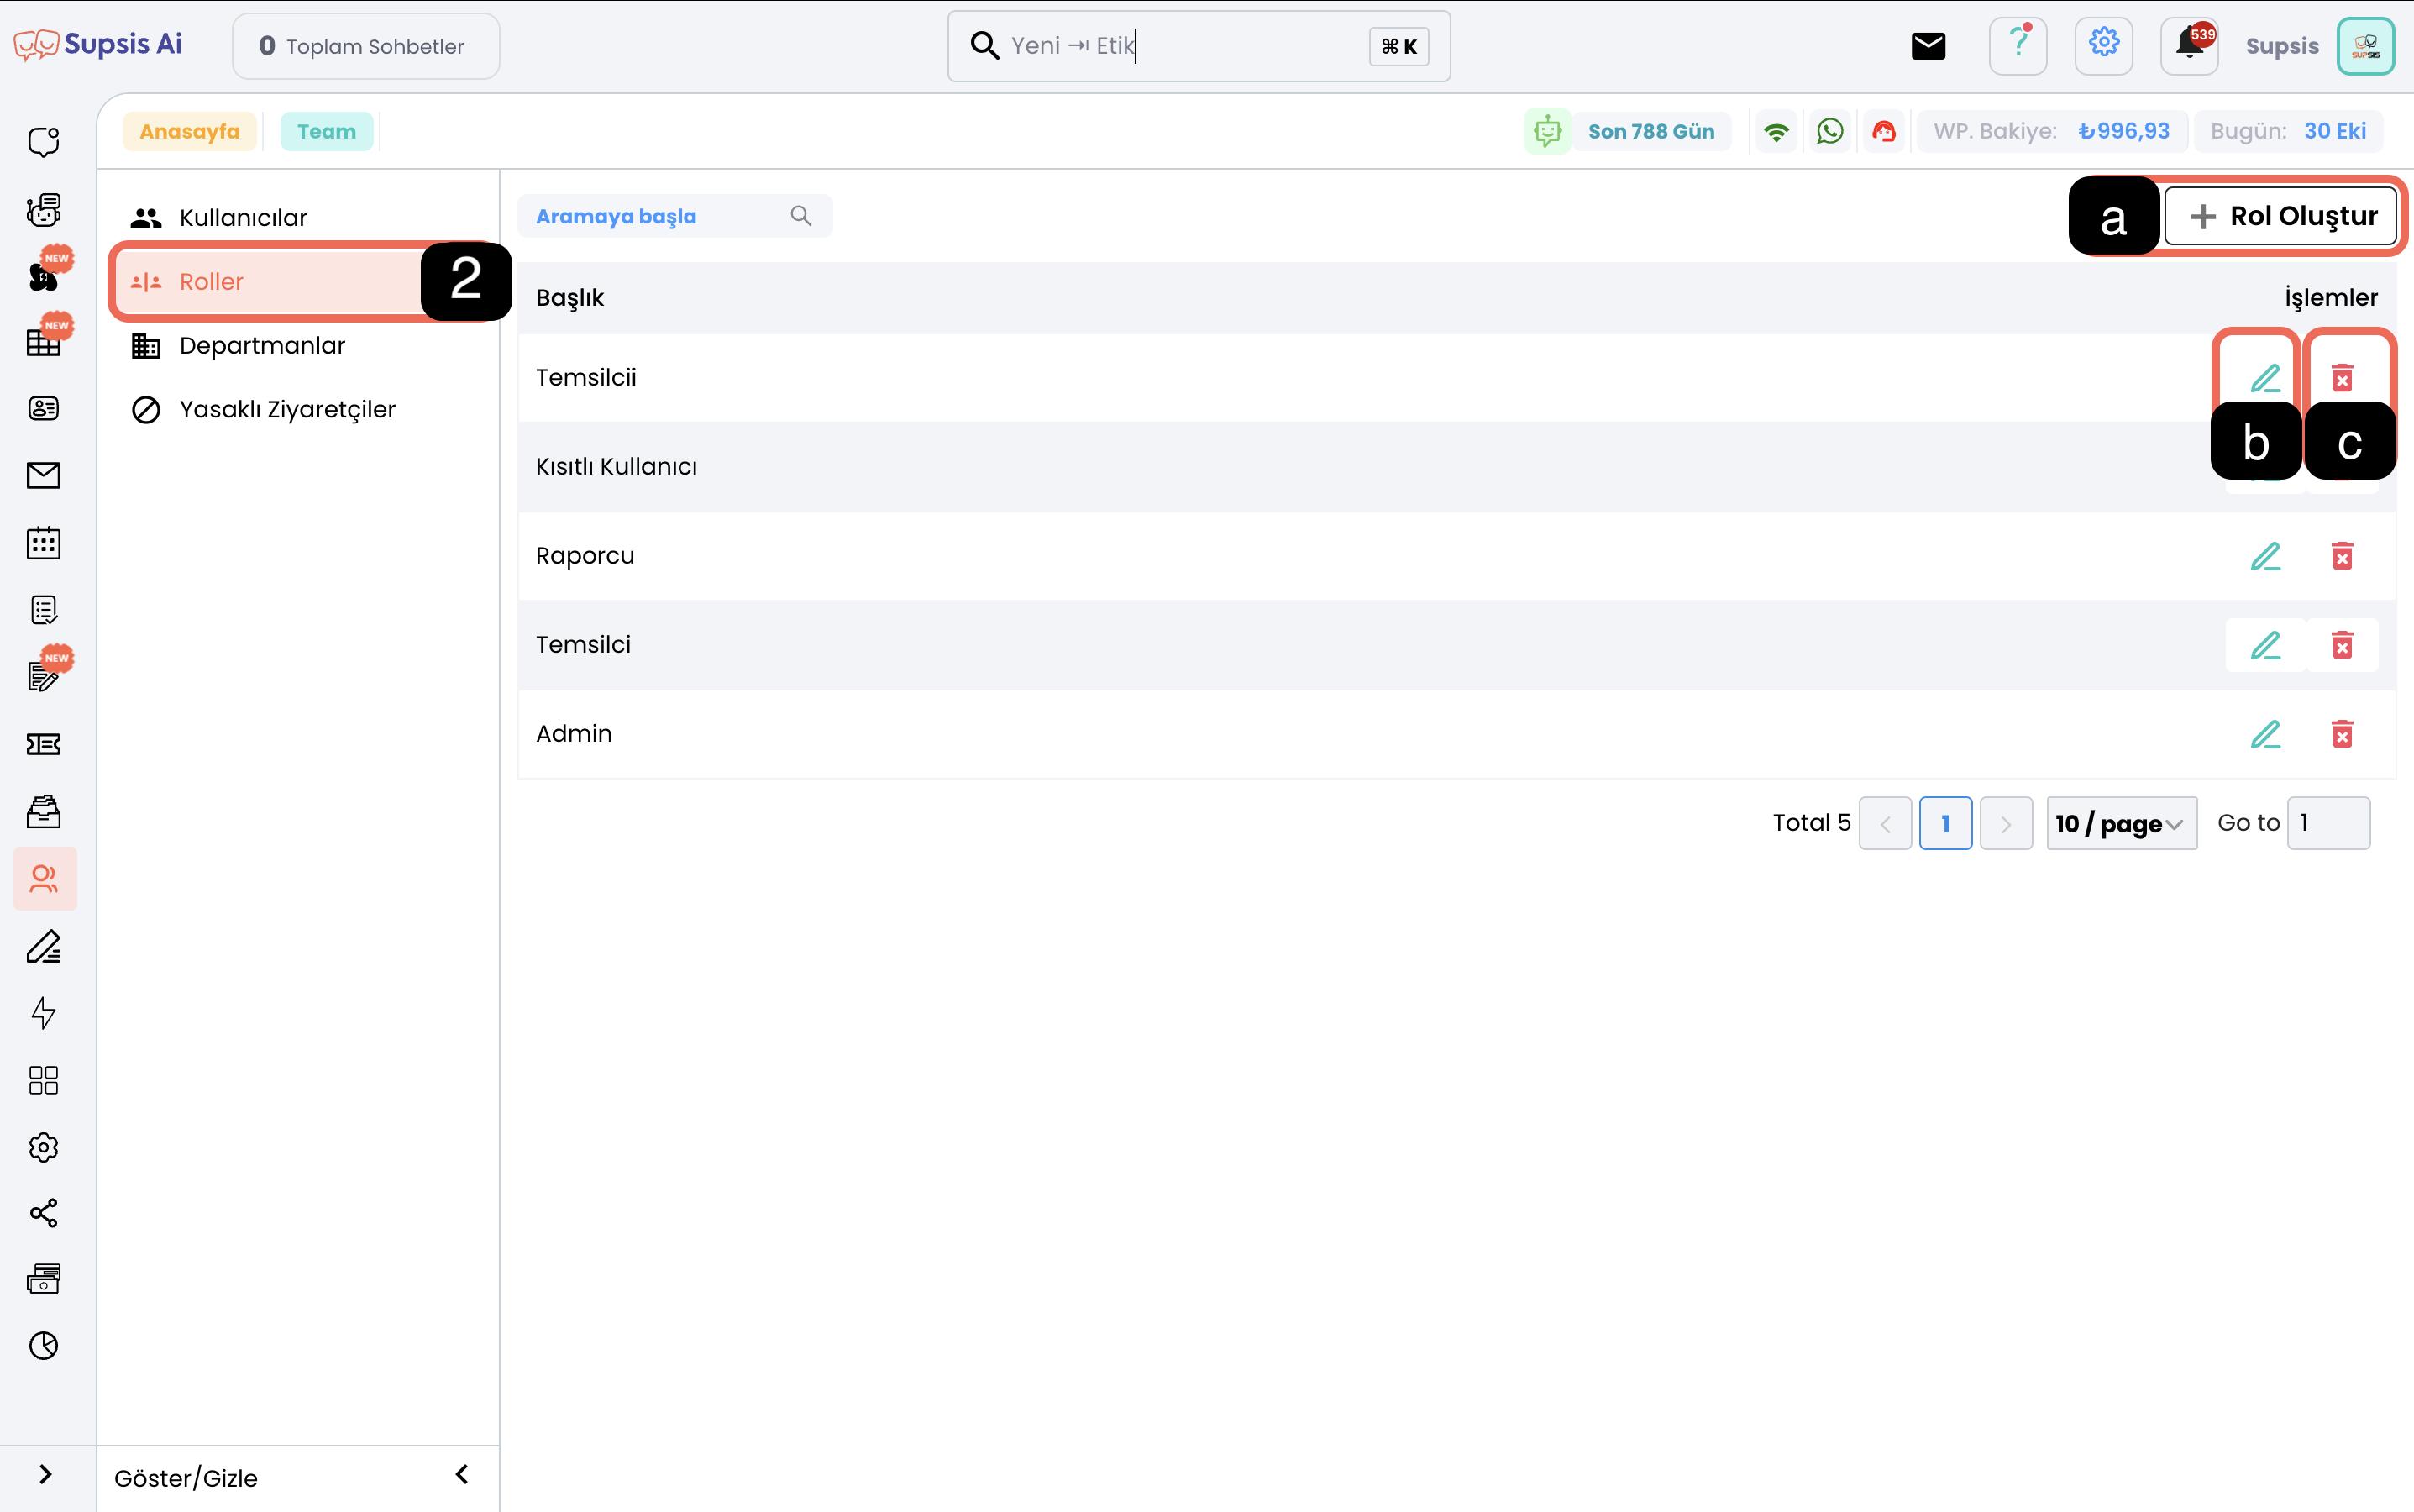2414x1512 pixels.
Task: Click the edit pencil for Temsilci role
Action: 2265,645
